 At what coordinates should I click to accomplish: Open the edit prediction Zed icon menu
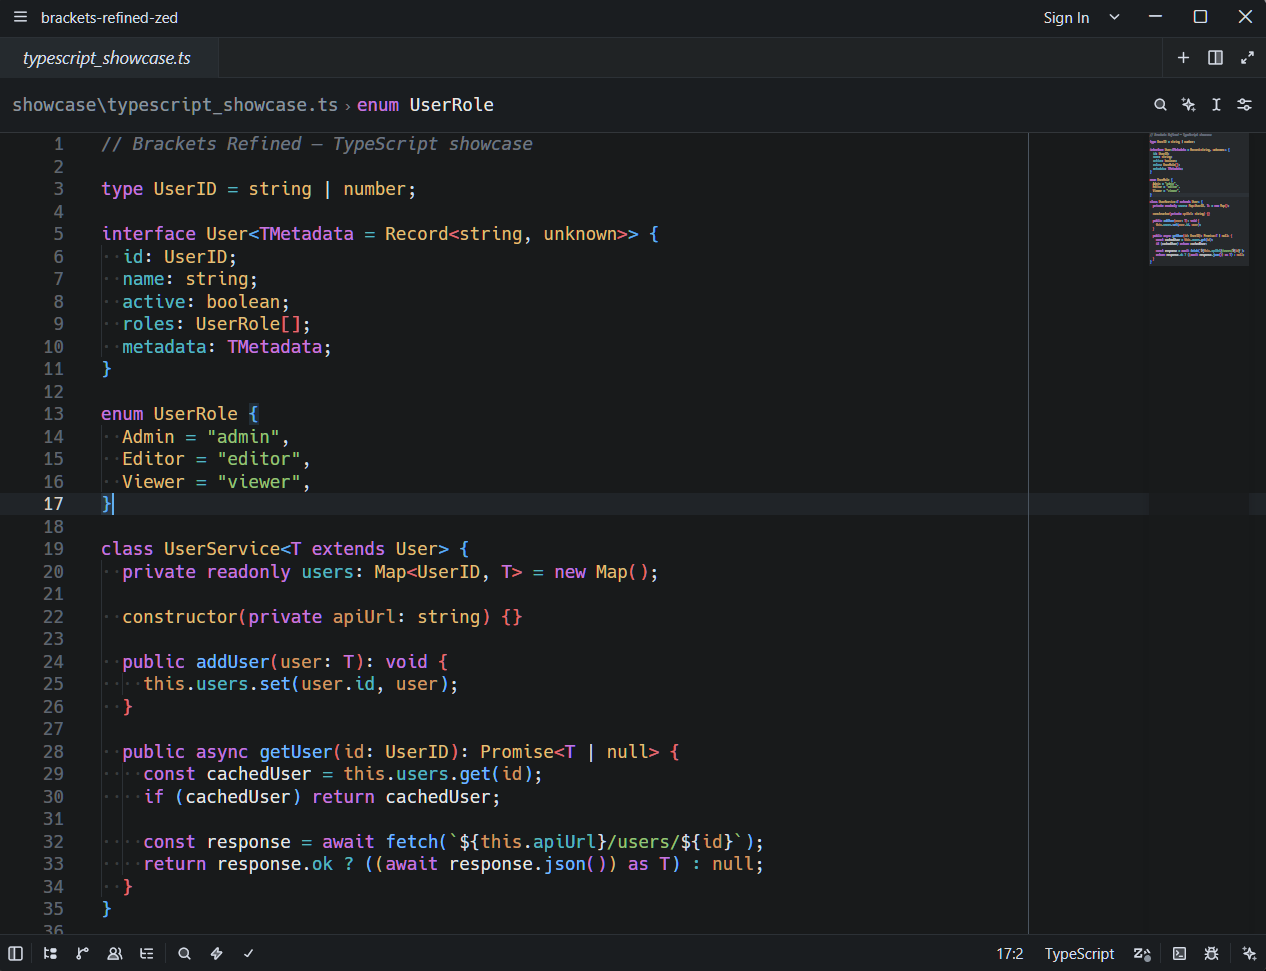[1142, 954]
